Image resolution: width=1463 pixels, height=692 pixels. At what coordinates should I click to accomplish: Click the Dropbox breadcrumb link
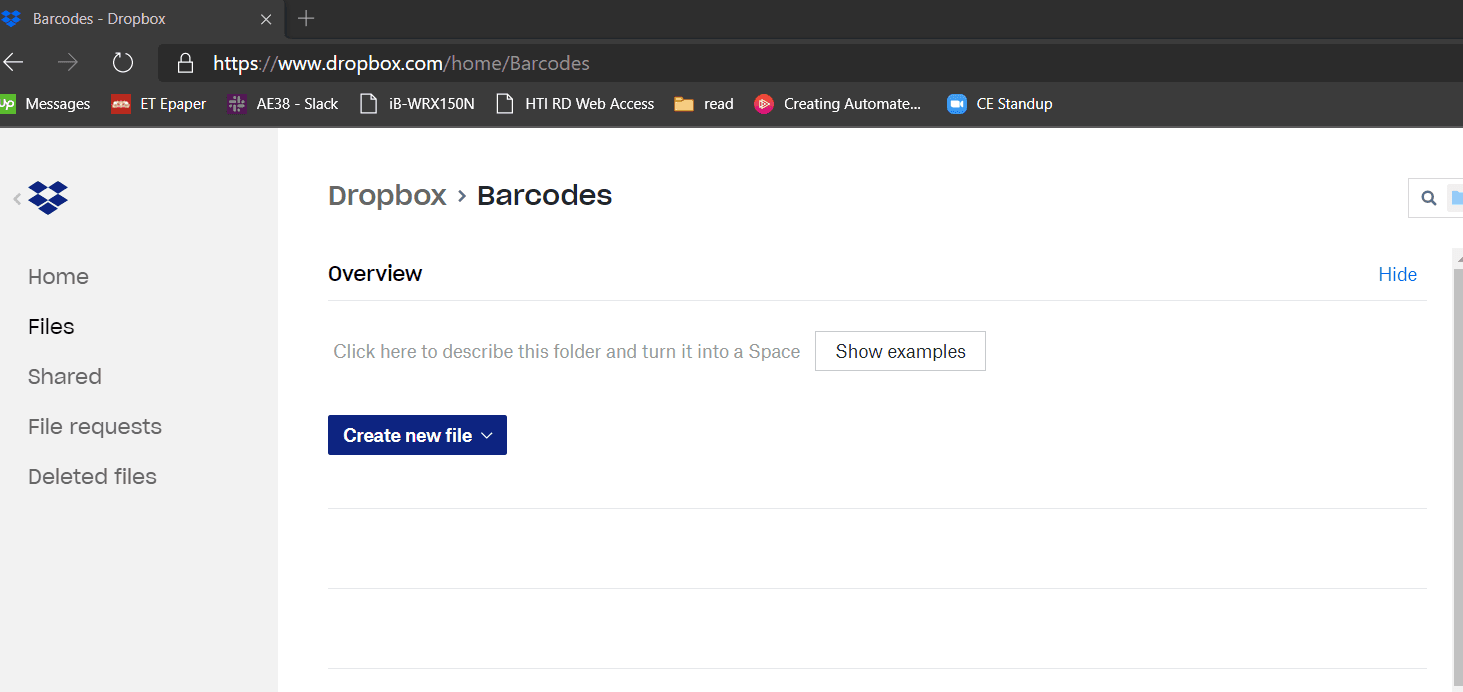(387, 196)
